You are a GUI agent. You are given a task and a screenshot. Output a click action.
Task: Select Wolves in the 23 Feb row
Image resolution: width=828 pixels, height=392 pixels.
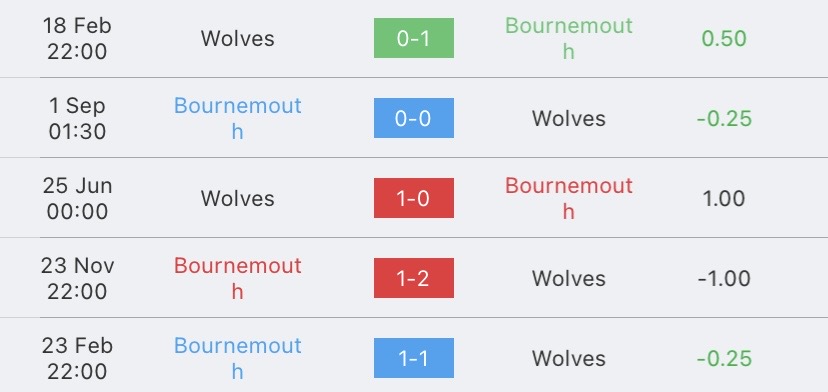tap(569, 359)
